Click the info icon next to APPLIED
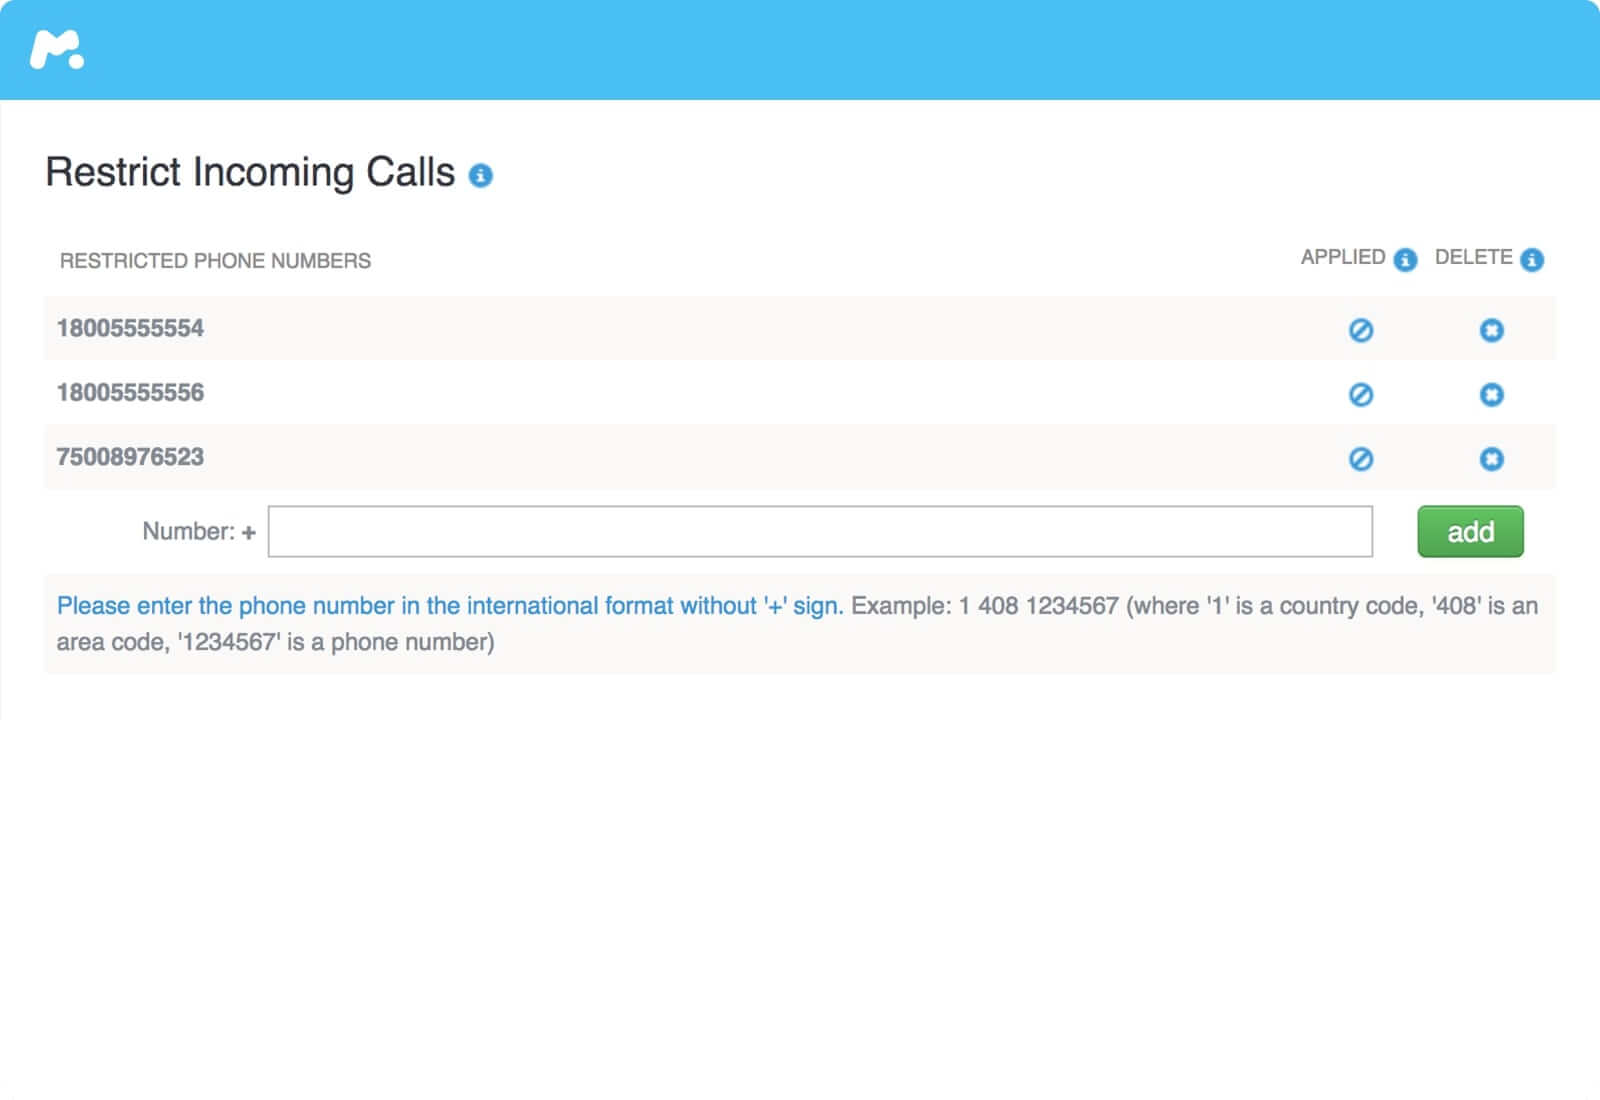The width and height of the screenshot is (1600, 1100). (1405, 260)
